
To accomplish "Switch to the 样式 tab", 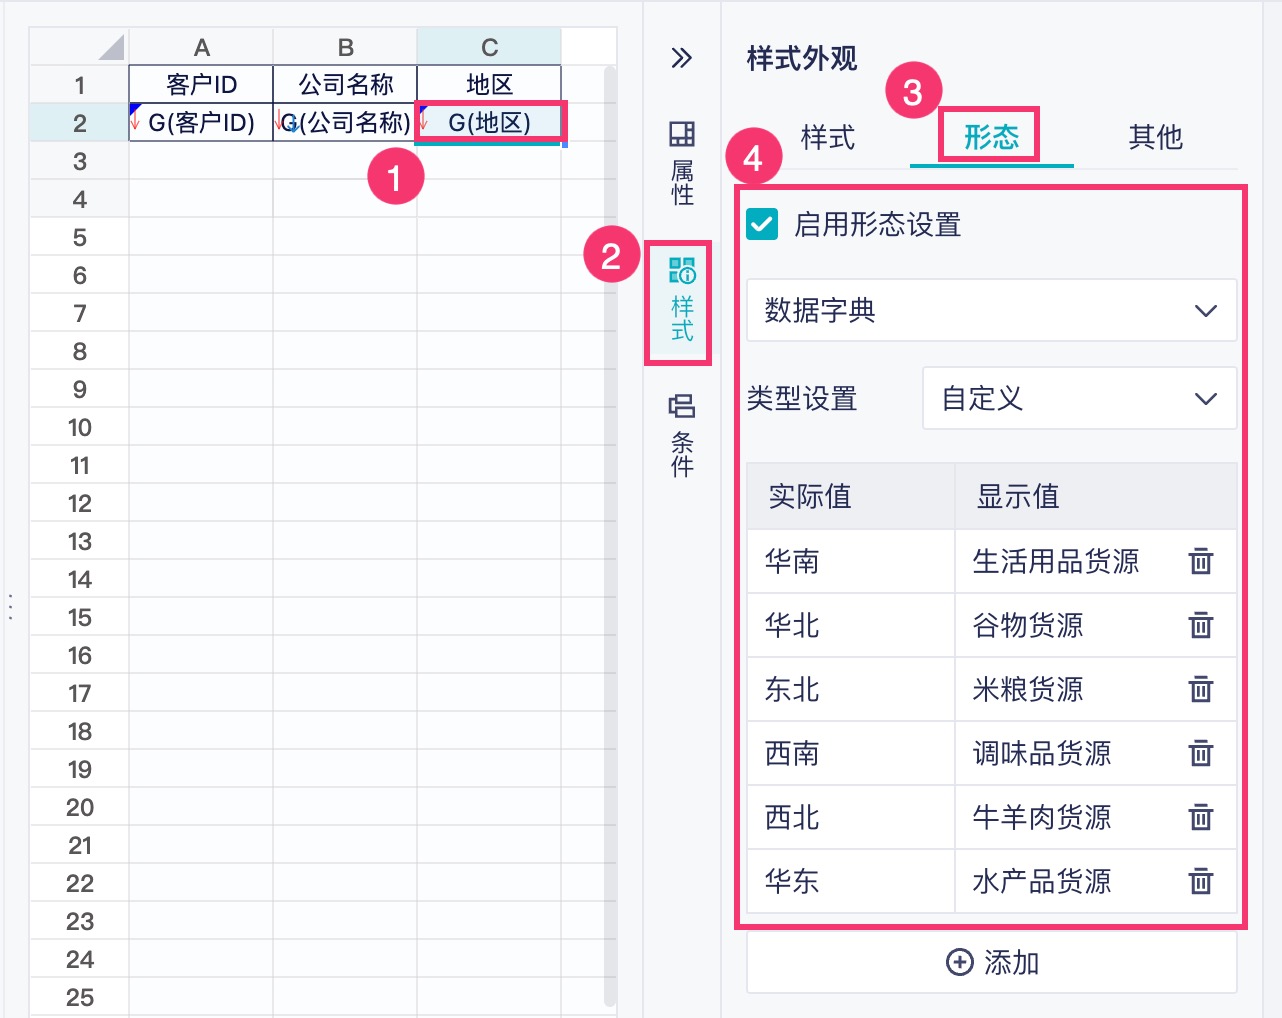I will point(828,137).
